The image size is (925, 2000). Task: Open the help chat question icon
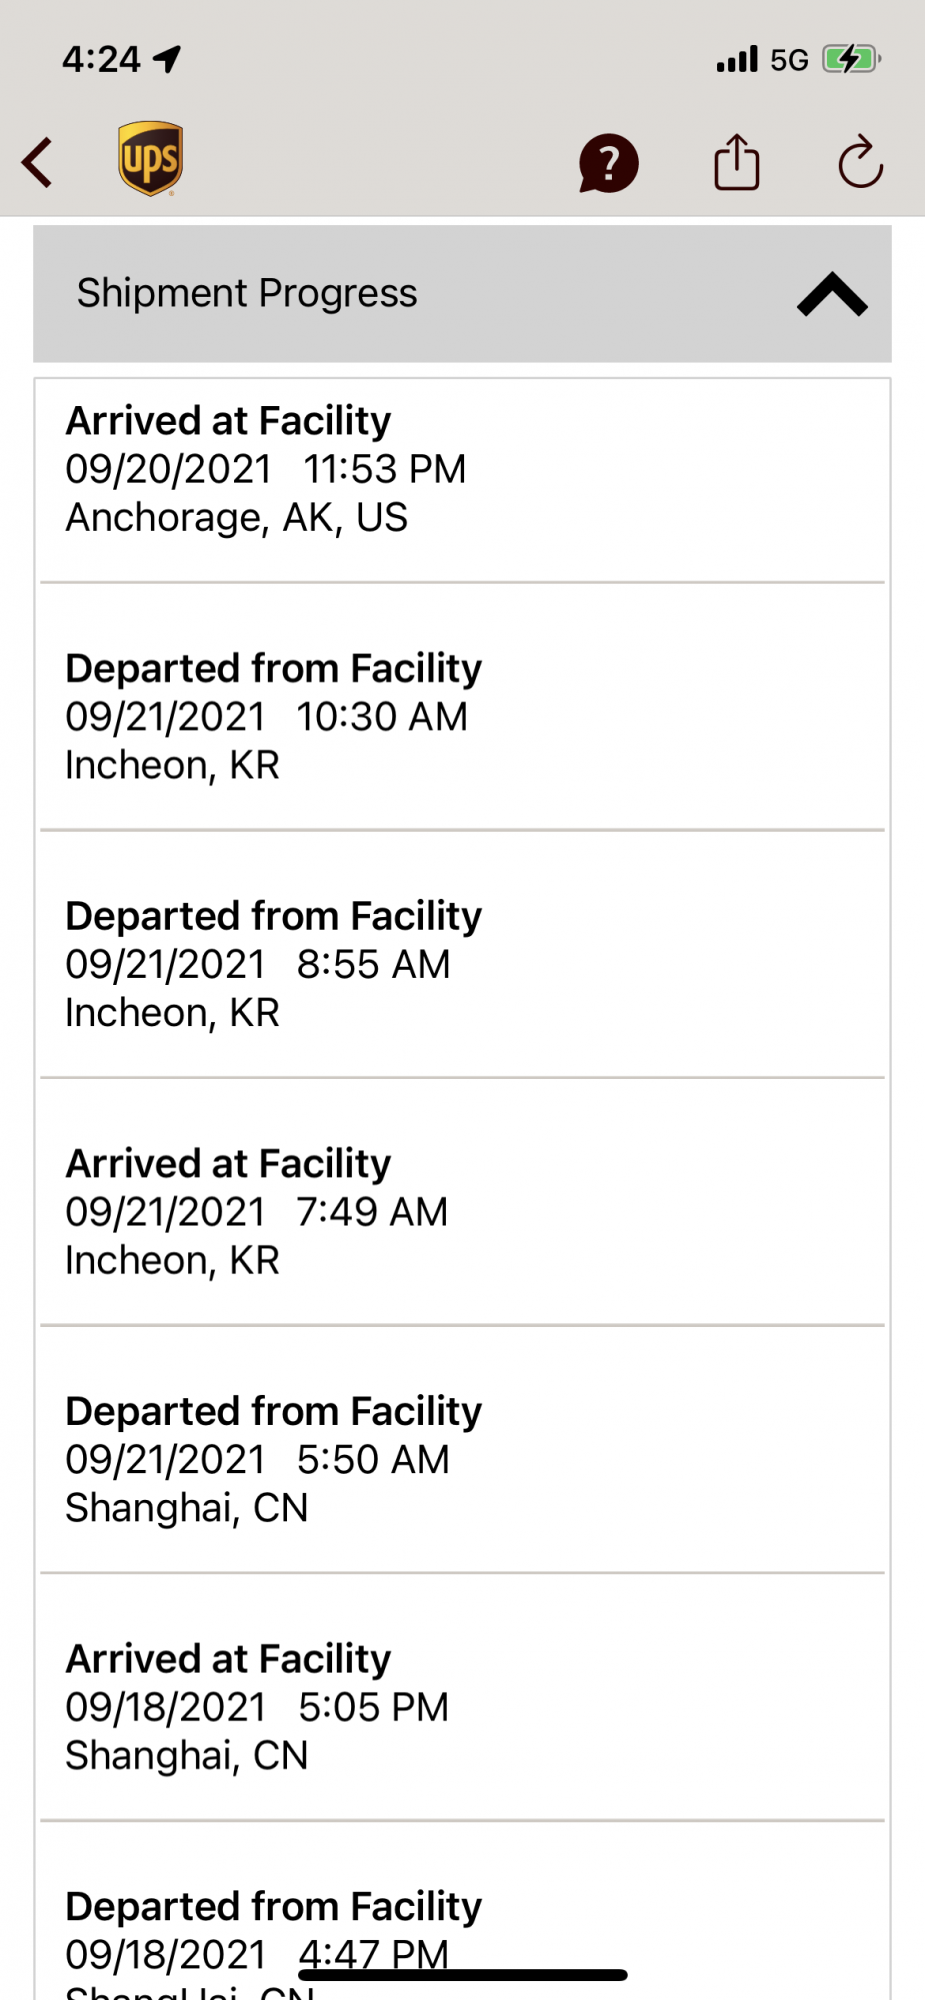click(x=608, y=163)
